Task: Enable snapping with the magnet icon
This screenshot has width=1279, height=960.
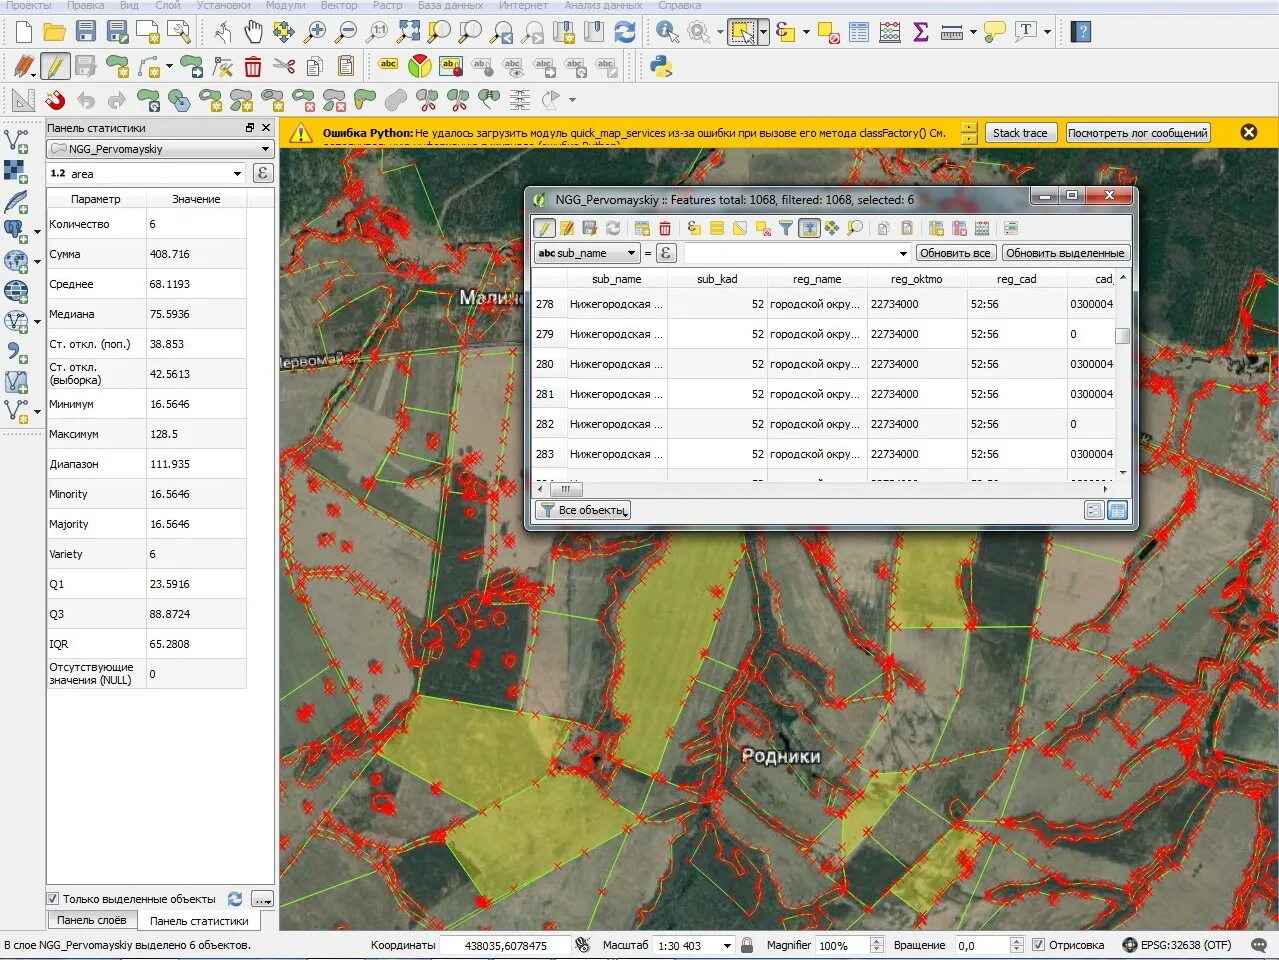Action: [55, 100]
